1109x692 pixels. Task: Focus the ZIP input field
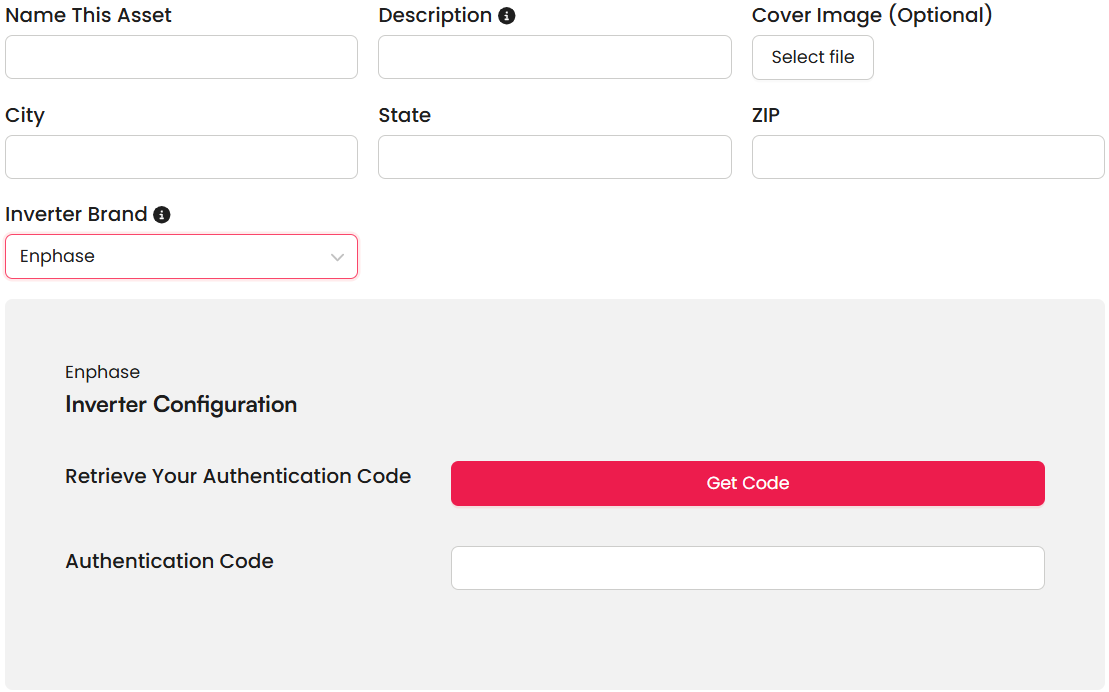click(x=928, y=157)
